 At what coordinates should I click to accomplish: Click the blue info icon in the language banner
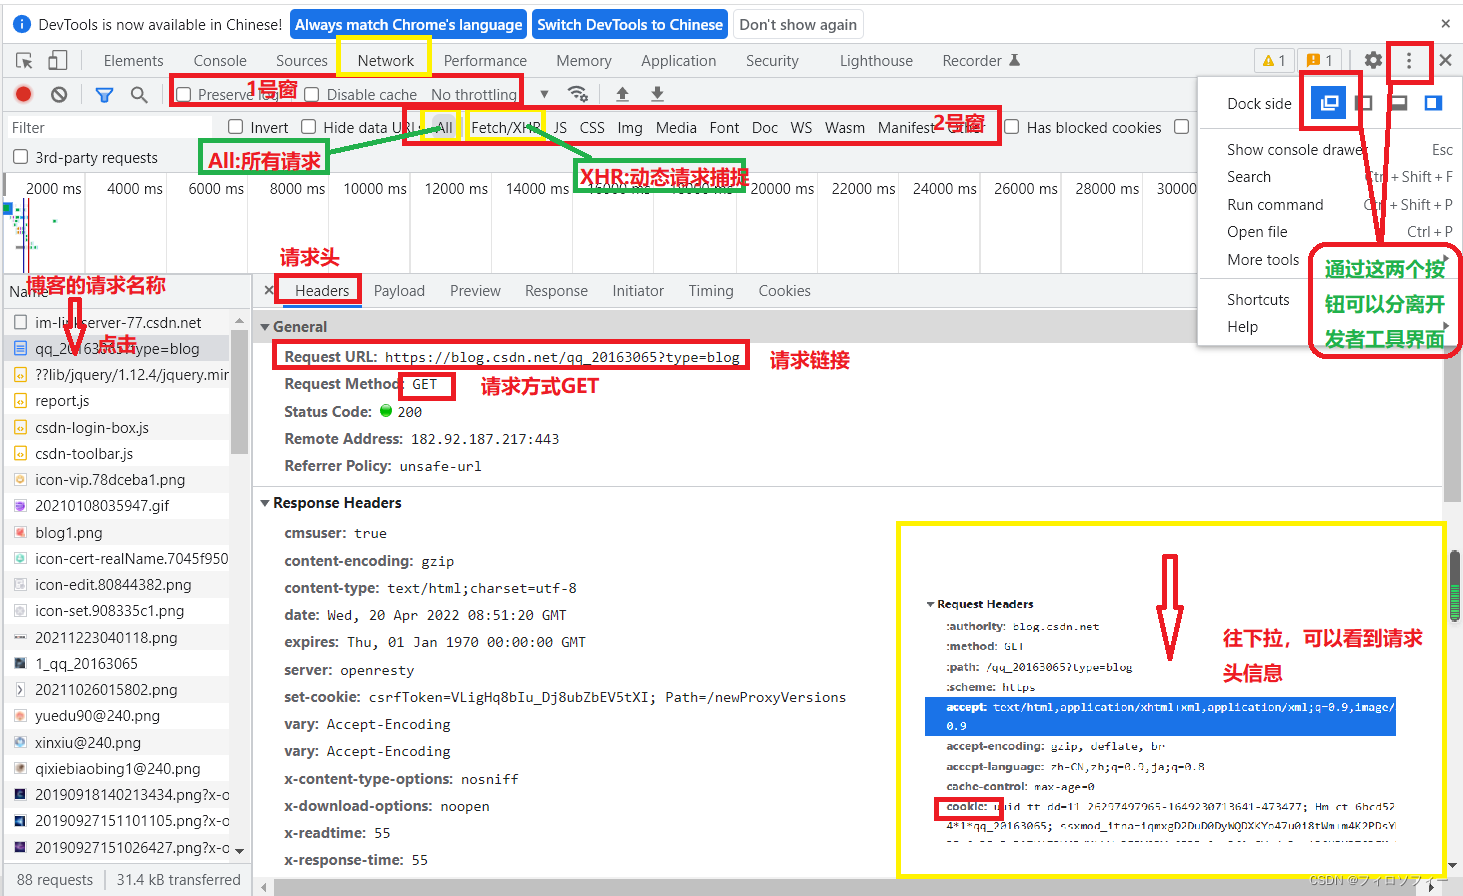(21, 24)
